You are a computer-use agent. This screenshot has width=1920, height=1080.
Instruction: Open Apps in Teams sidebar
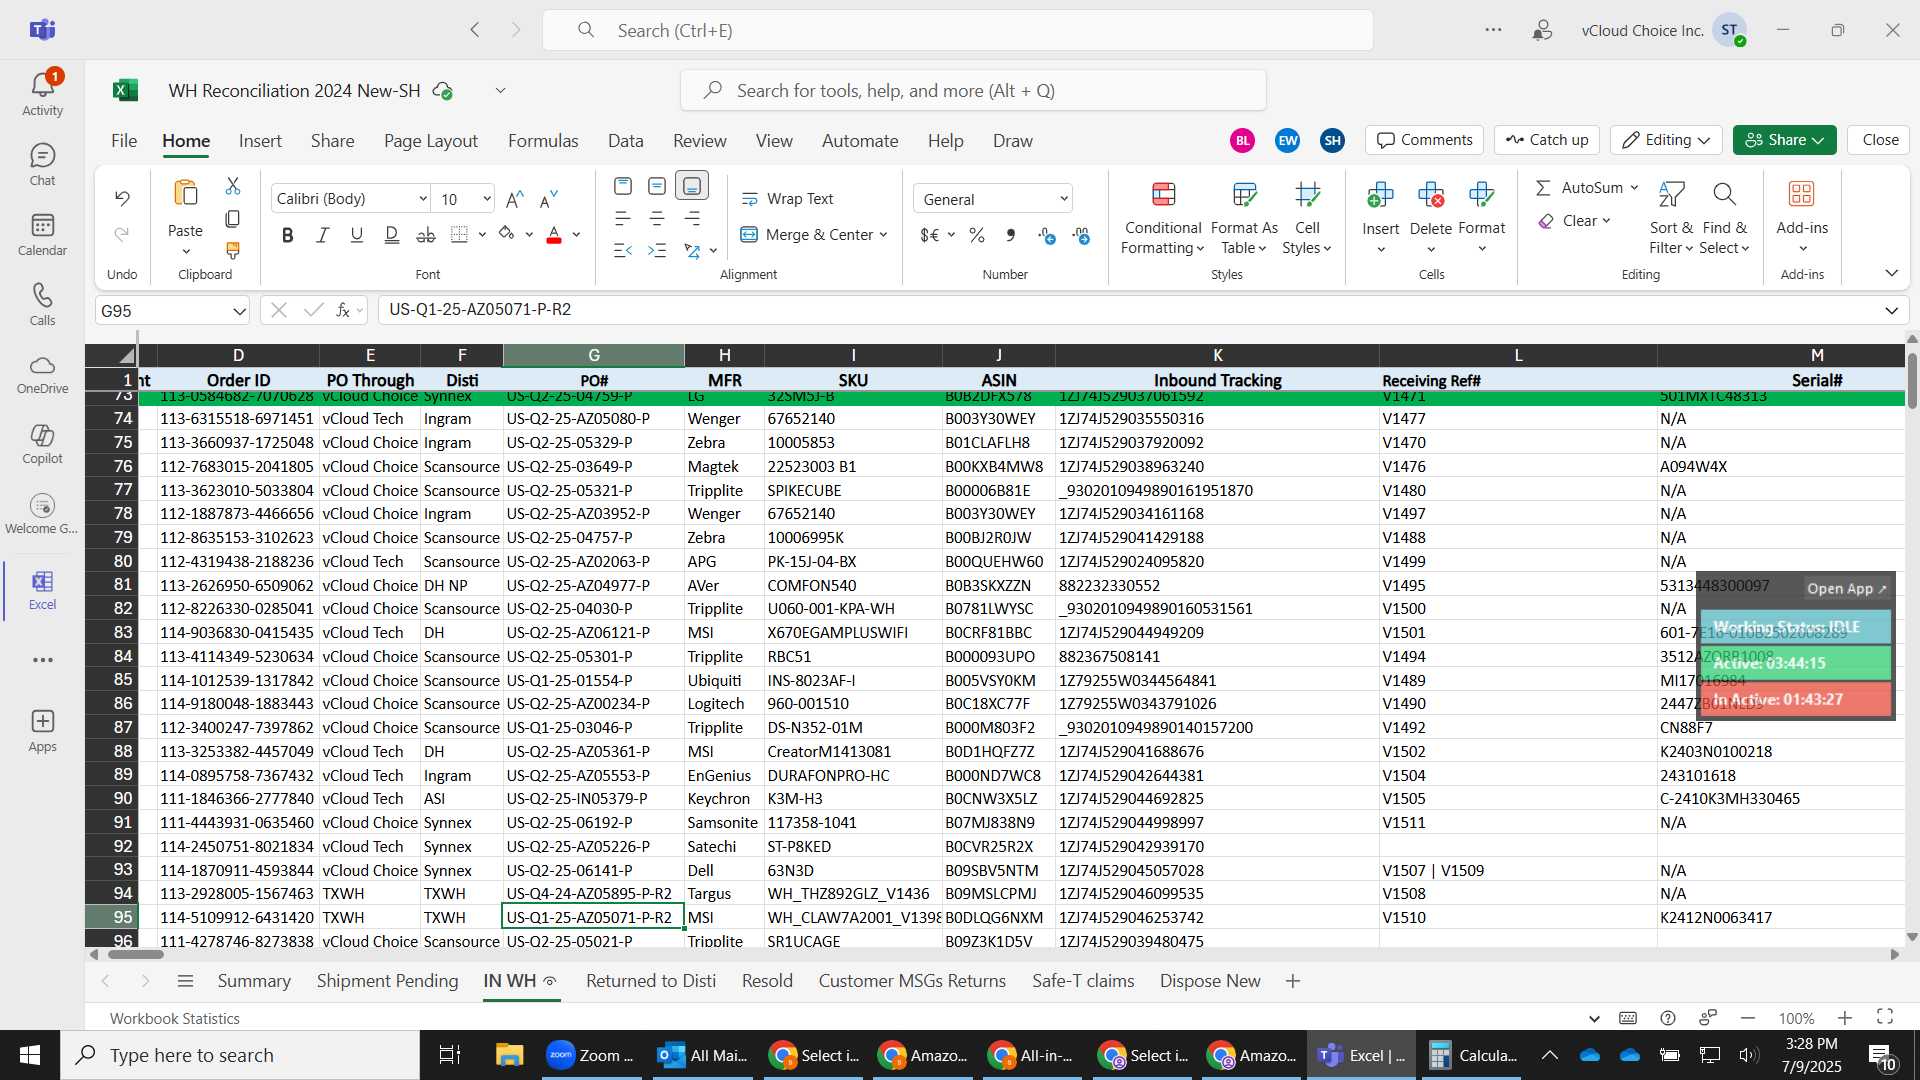42,731
